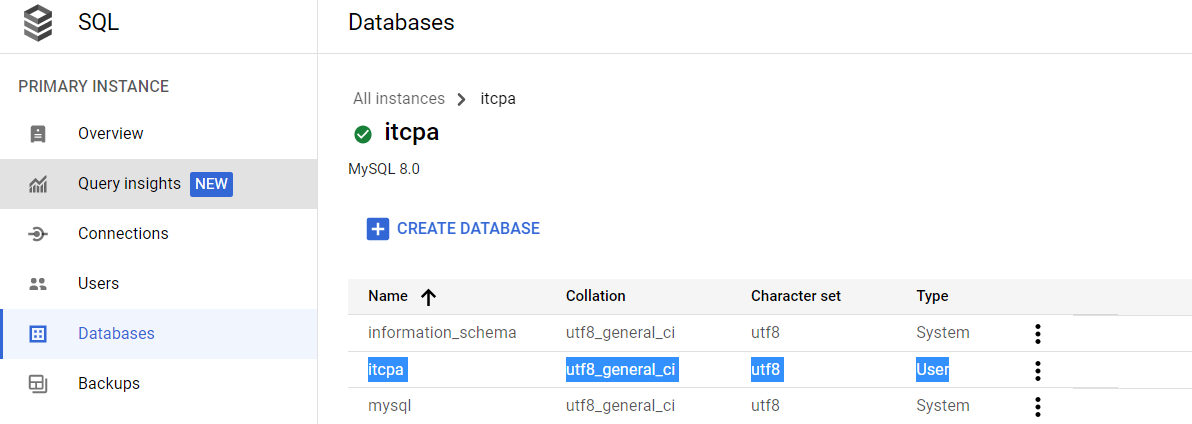This screenshot has width=1192, height=424.
Task: Click the Overview page icon in sidebar
Action: (x=38, y=134)
